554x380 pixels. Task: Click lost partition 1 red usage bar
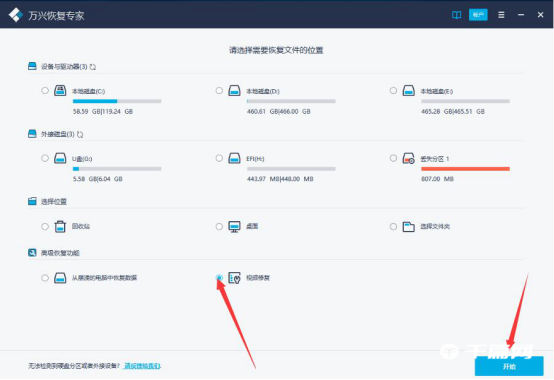(x=465, y=169)
